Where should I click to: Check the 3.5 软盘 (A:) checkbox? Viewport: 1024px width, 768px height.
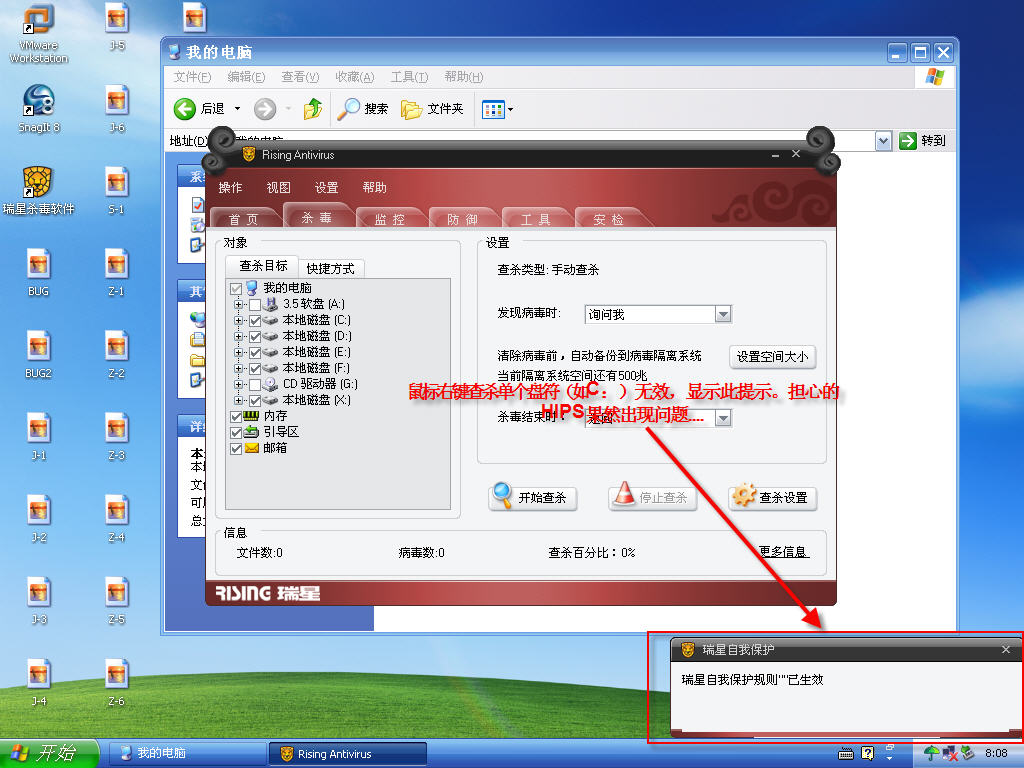click(x=255, y=305)
